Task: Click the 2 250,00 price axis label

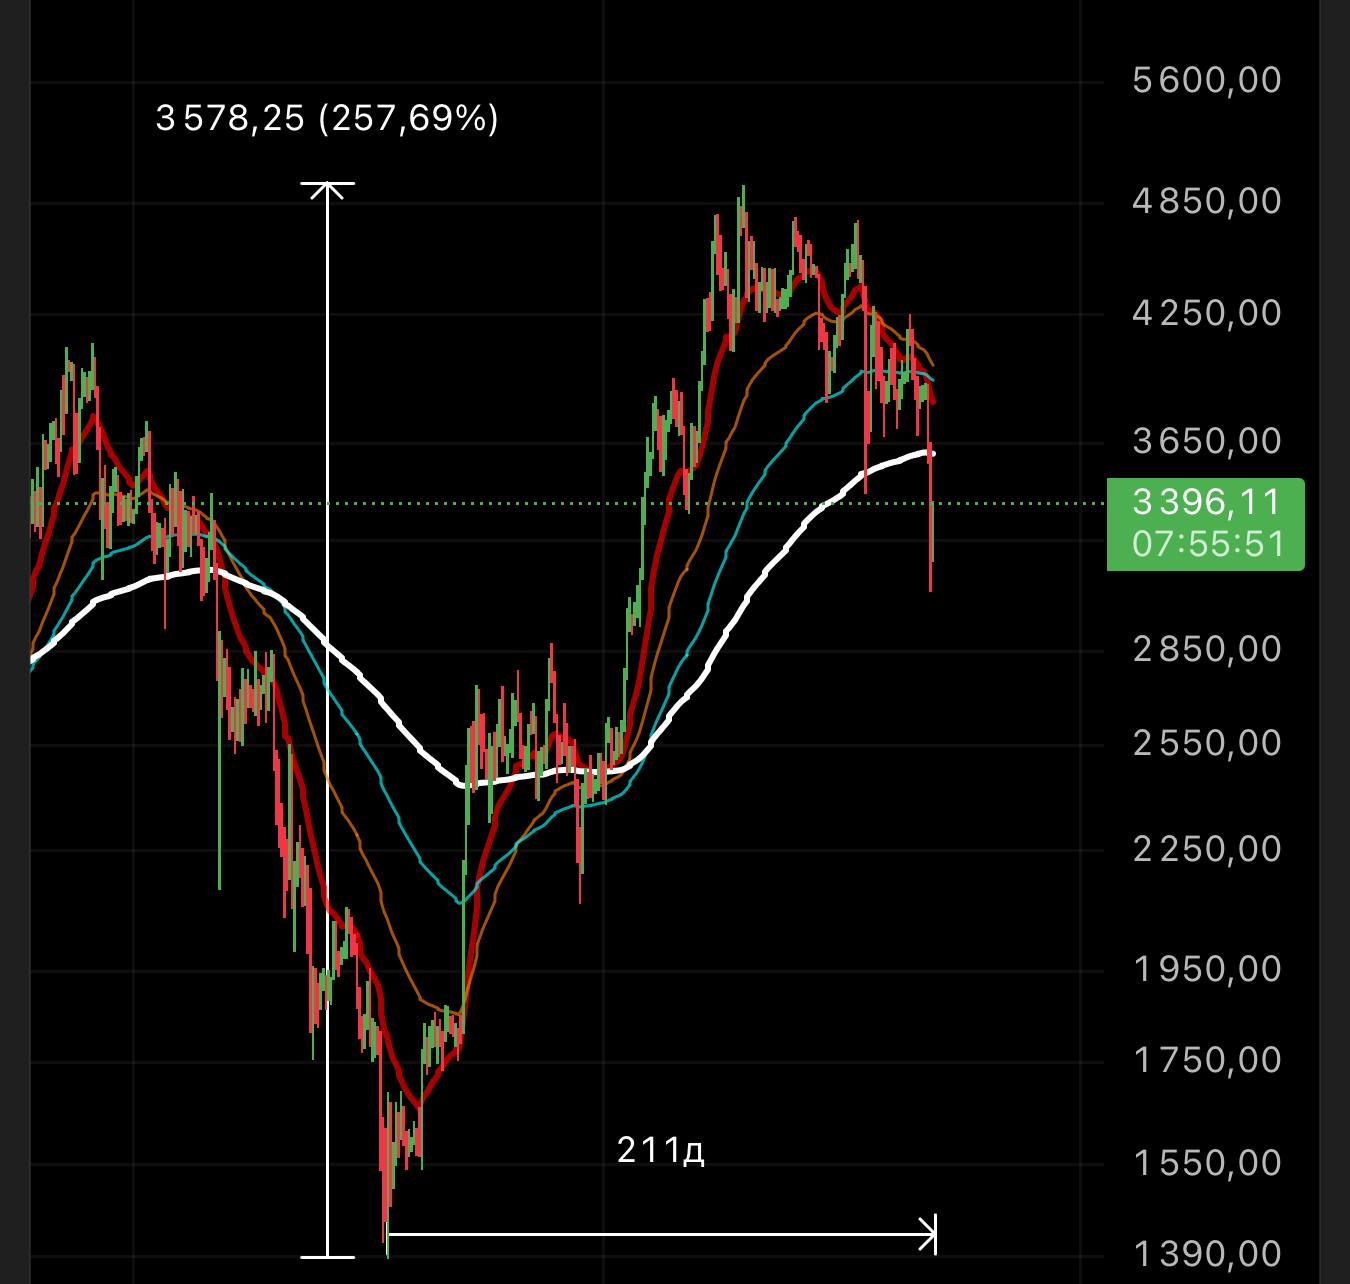Action: tap(1206, 850)
